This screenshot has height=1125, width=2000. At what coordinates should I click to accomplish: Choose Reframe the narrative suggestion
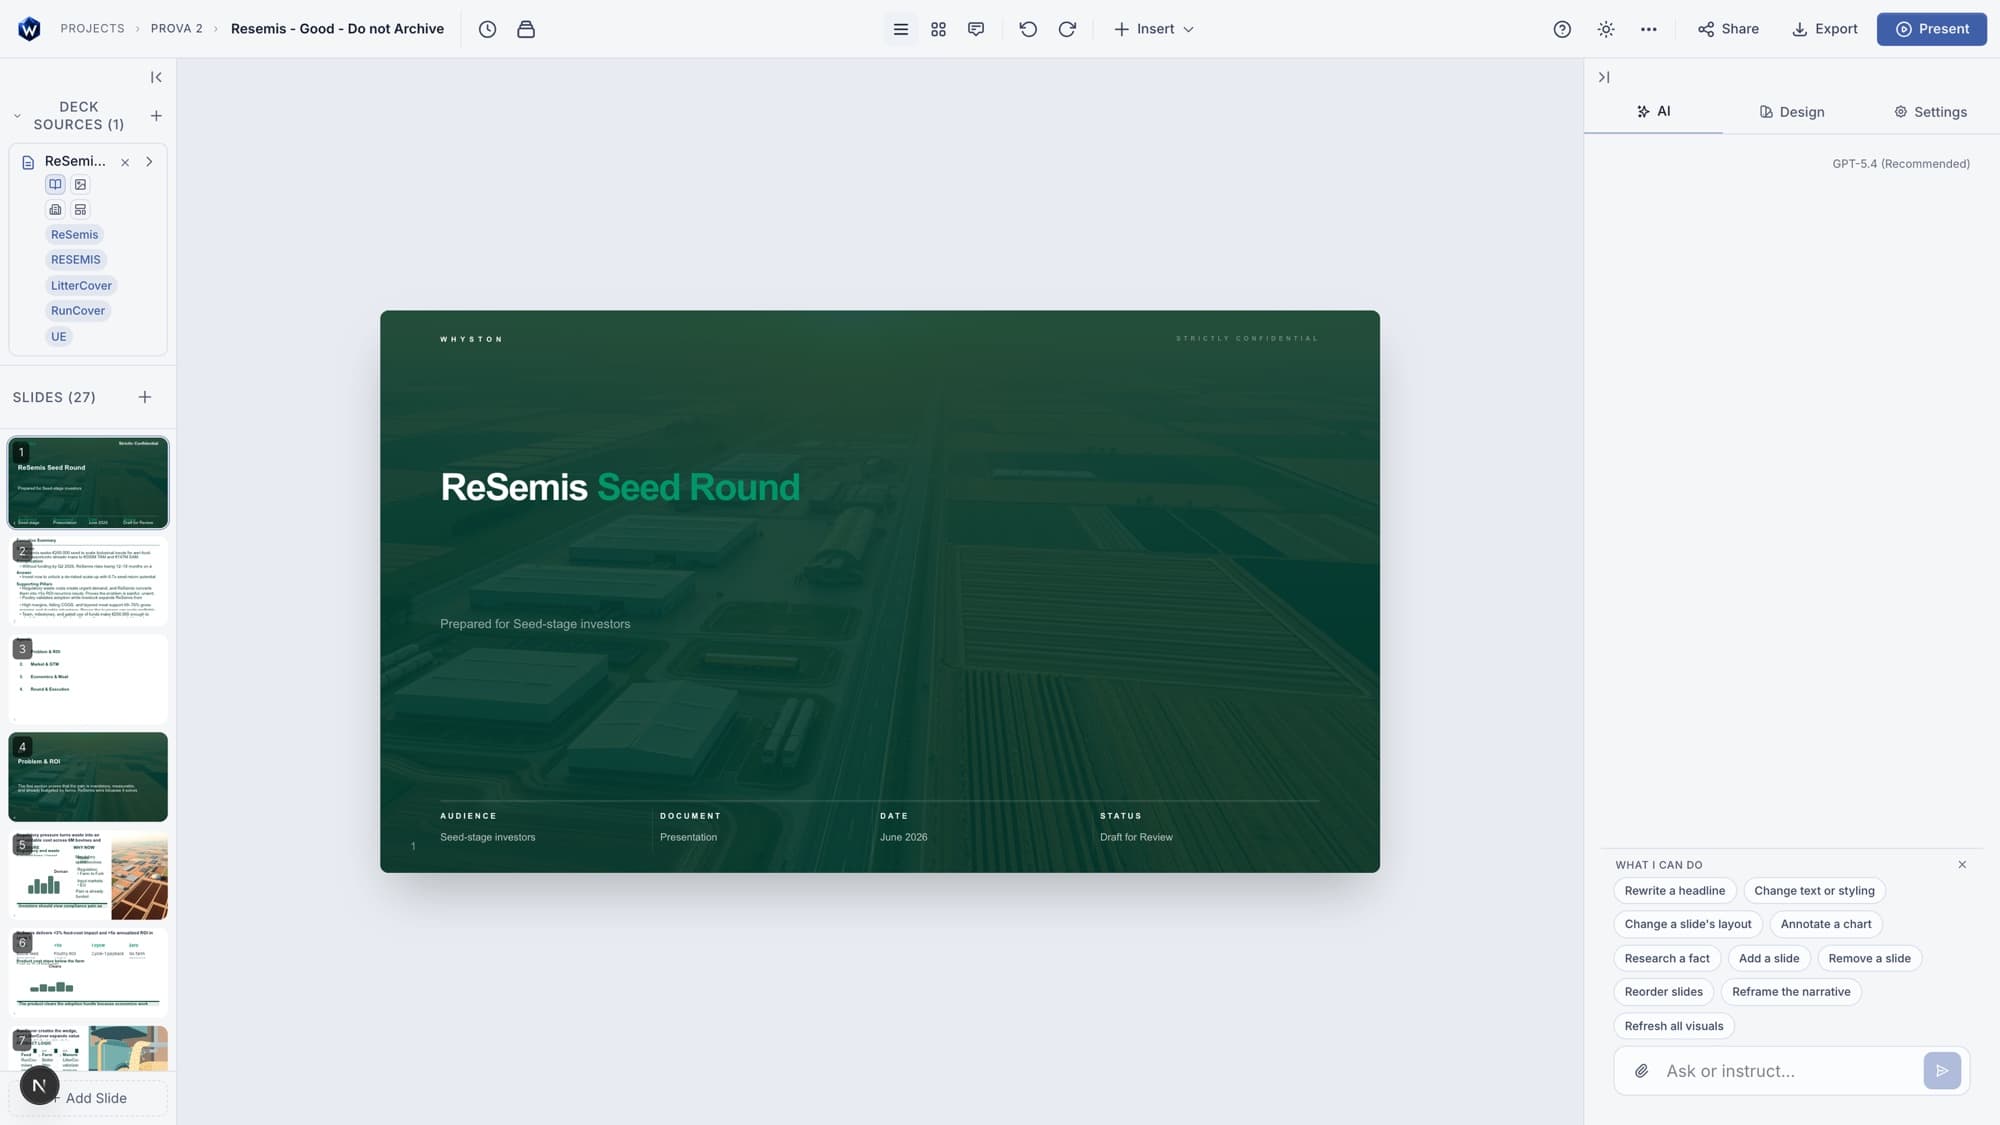(1791, 992)
